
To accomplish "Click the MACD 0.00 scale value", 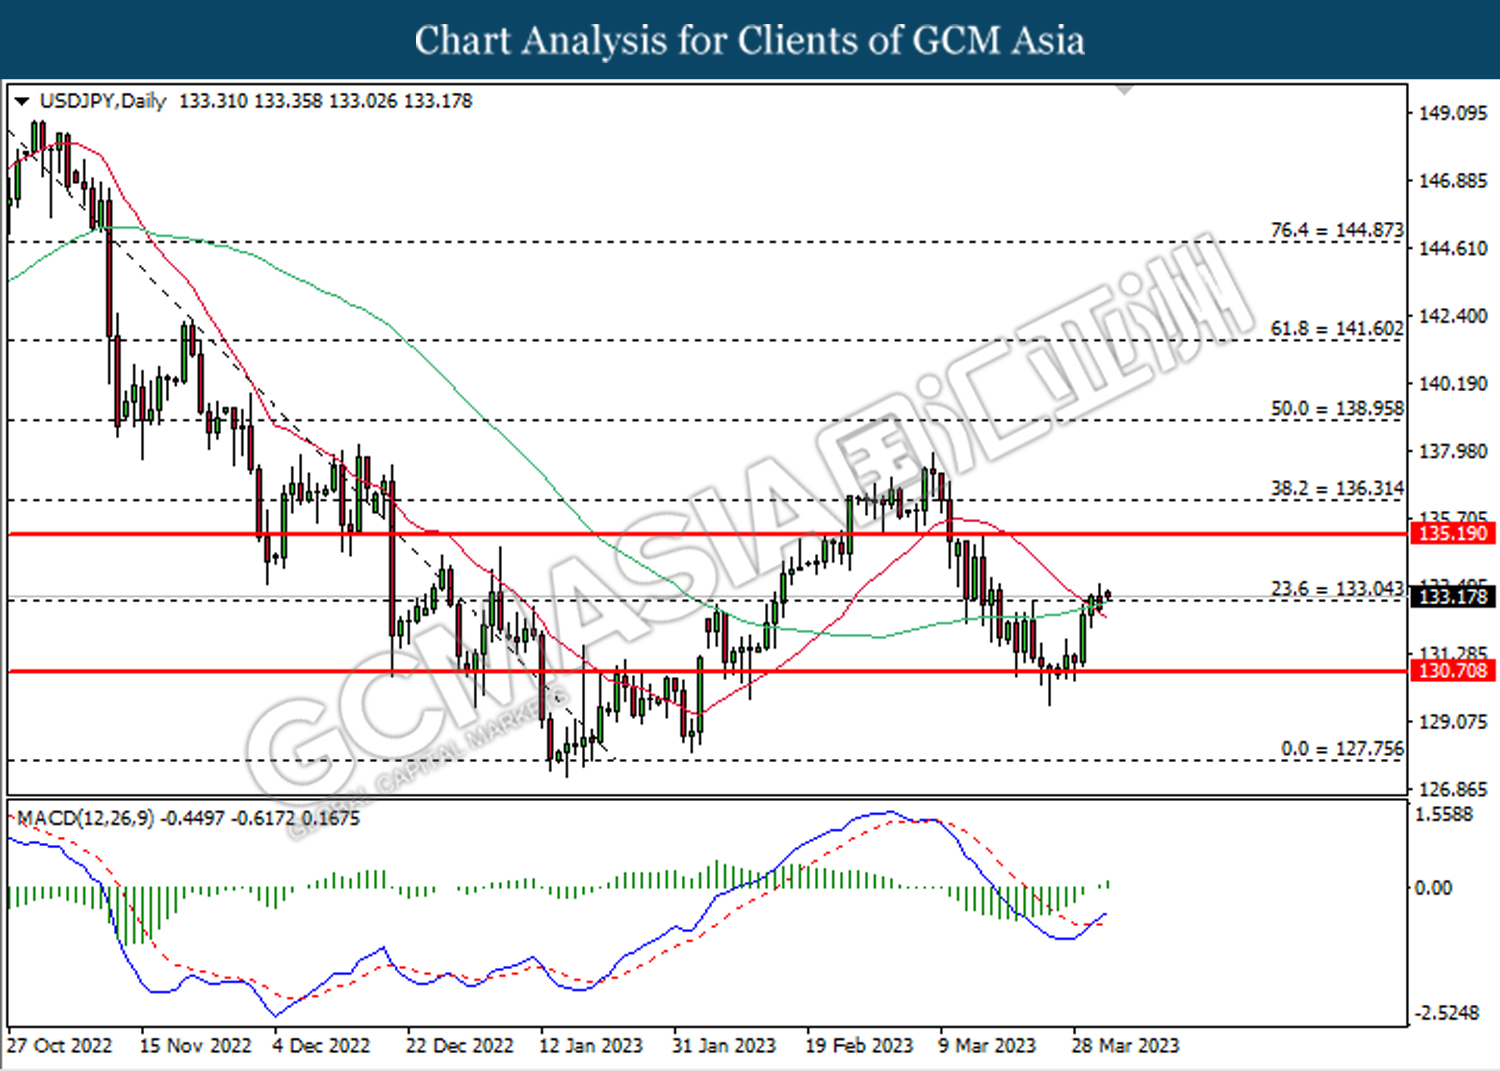I will pyautogui.click(x=1434, y=888).
